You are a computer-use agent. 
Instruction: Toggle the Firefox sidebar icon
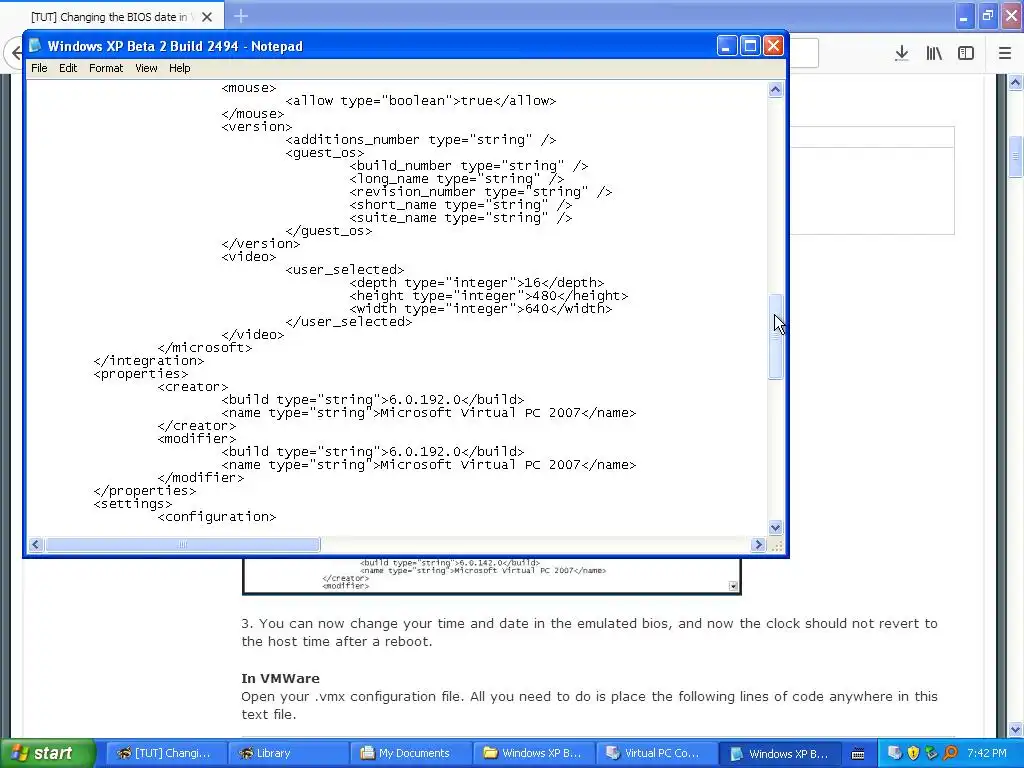(x=966, y=53)
